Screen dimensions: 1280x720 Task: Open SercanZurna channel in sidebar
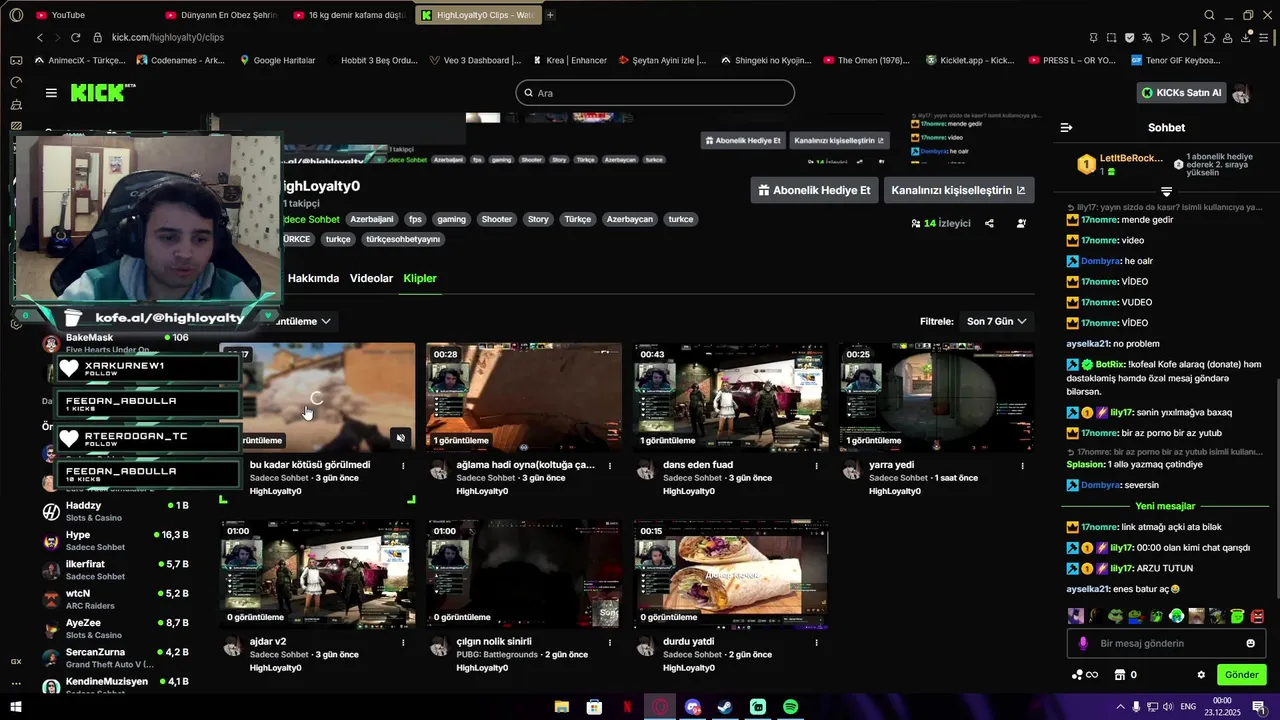tap(115, 658)
